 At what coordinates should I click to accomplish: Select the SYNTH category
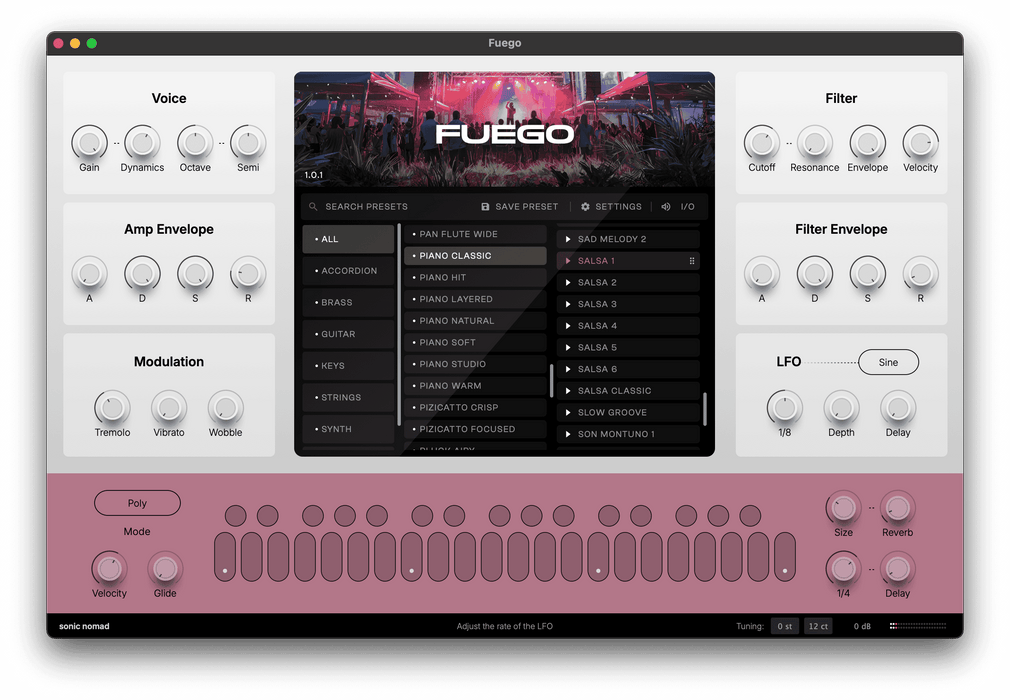point(348,429)
